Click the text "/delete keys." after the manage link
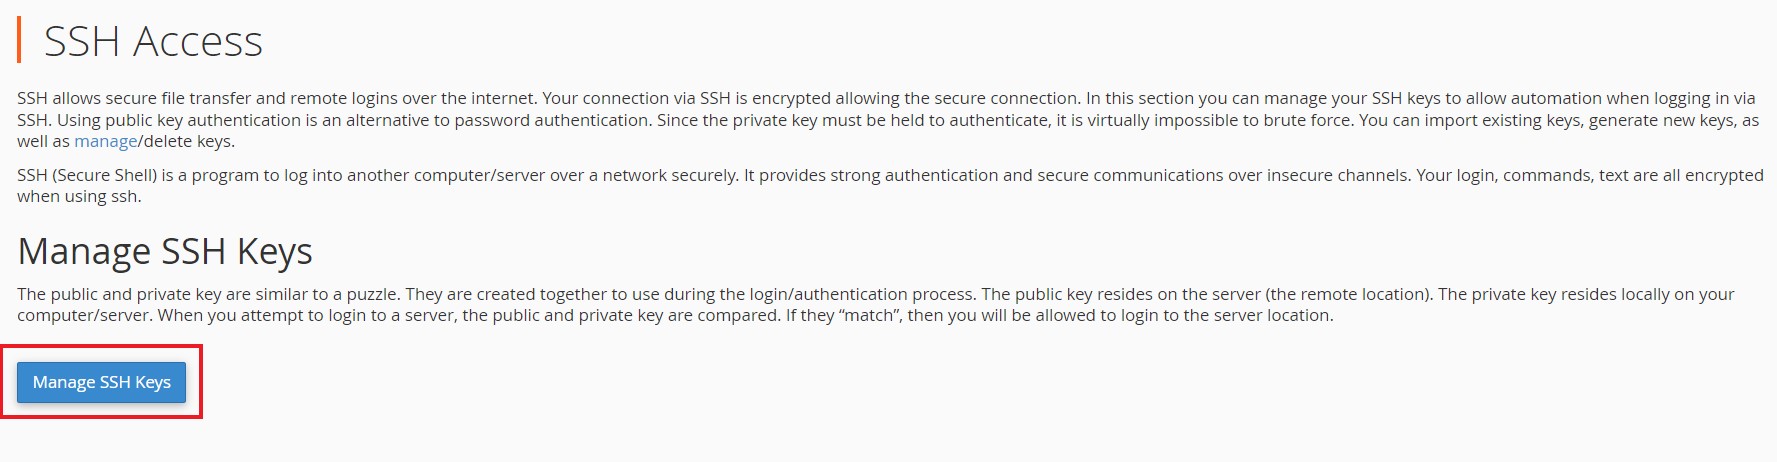This screenshot has width=1777, height=462. [186, 141]
